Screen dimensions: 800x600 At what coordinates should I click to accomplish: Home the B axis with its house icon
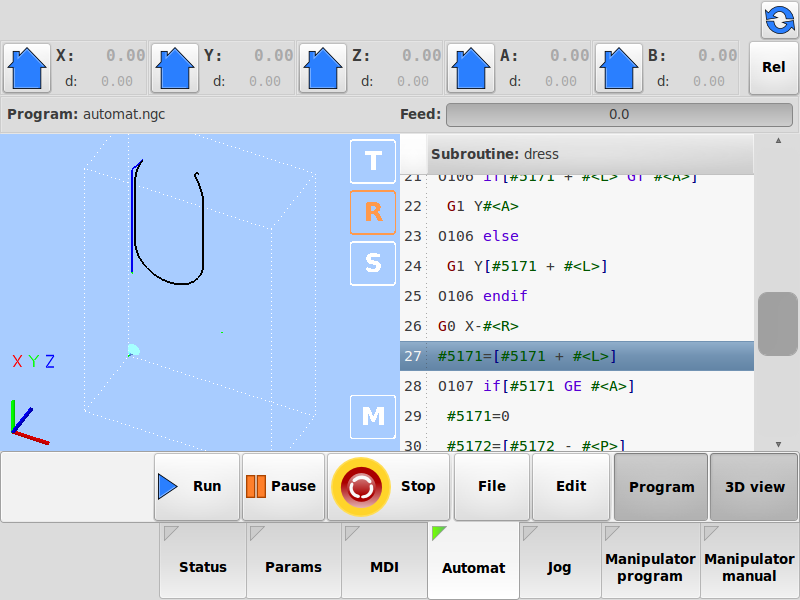click(x=619, y=68)
